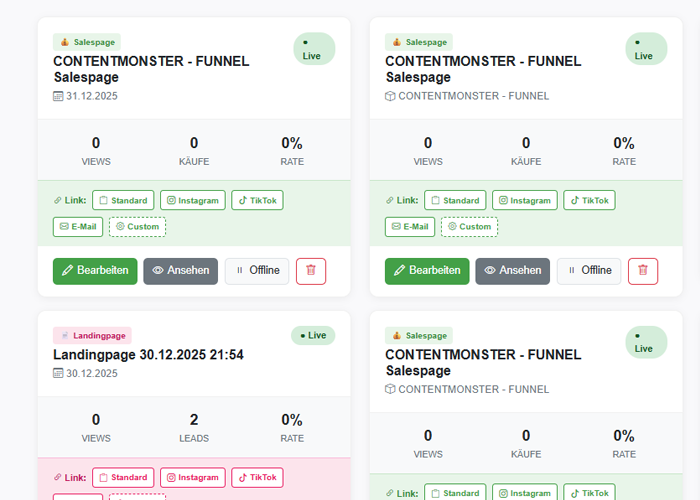
Task: Copy TikTok link of the Landingpage card
Action: click(257, 478)
